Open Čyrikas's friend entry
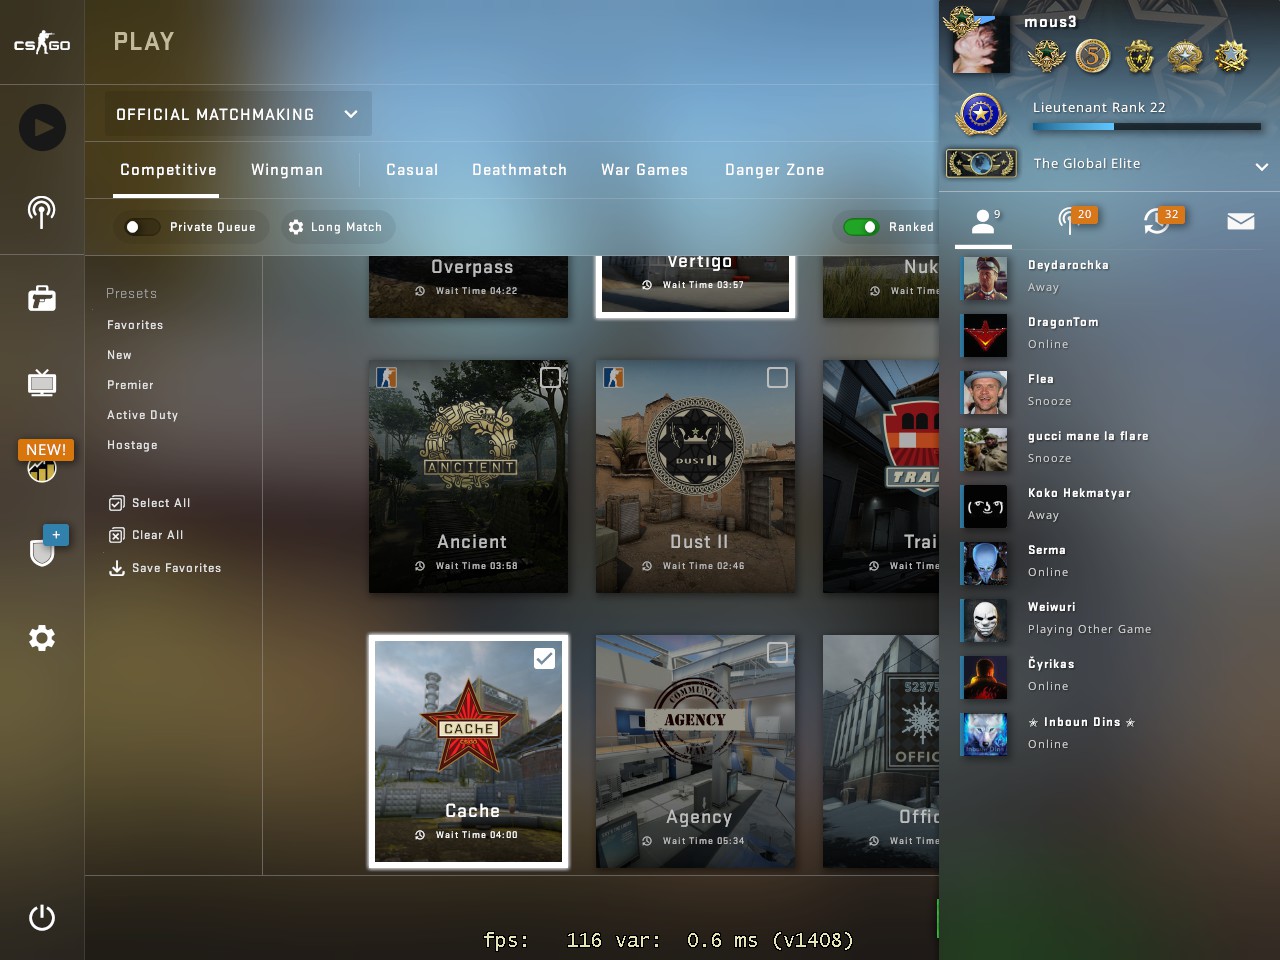The height and width of the screenshot is (960, 1280). pos(1109,676)
